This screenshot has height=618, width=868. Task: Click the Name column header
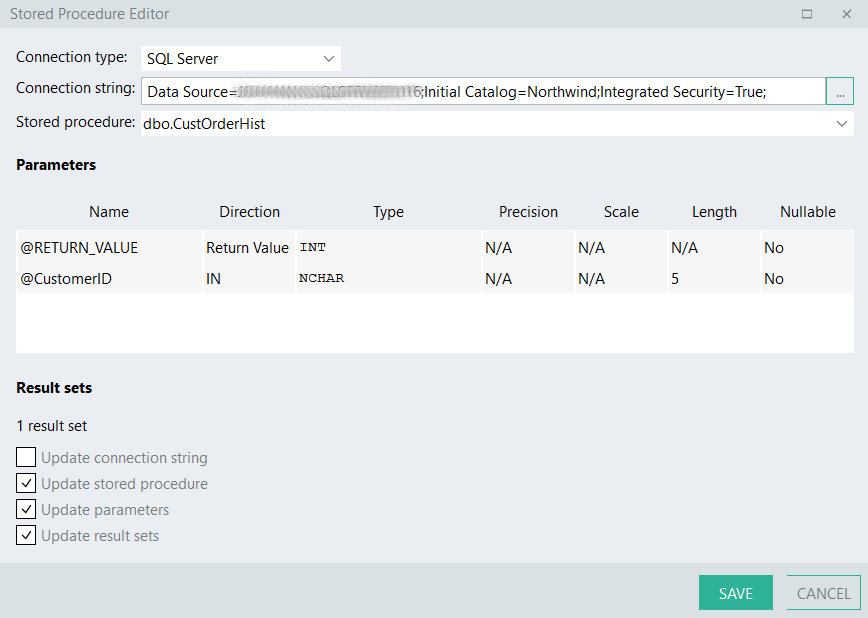pyautogui.click(x=108, y=211)
